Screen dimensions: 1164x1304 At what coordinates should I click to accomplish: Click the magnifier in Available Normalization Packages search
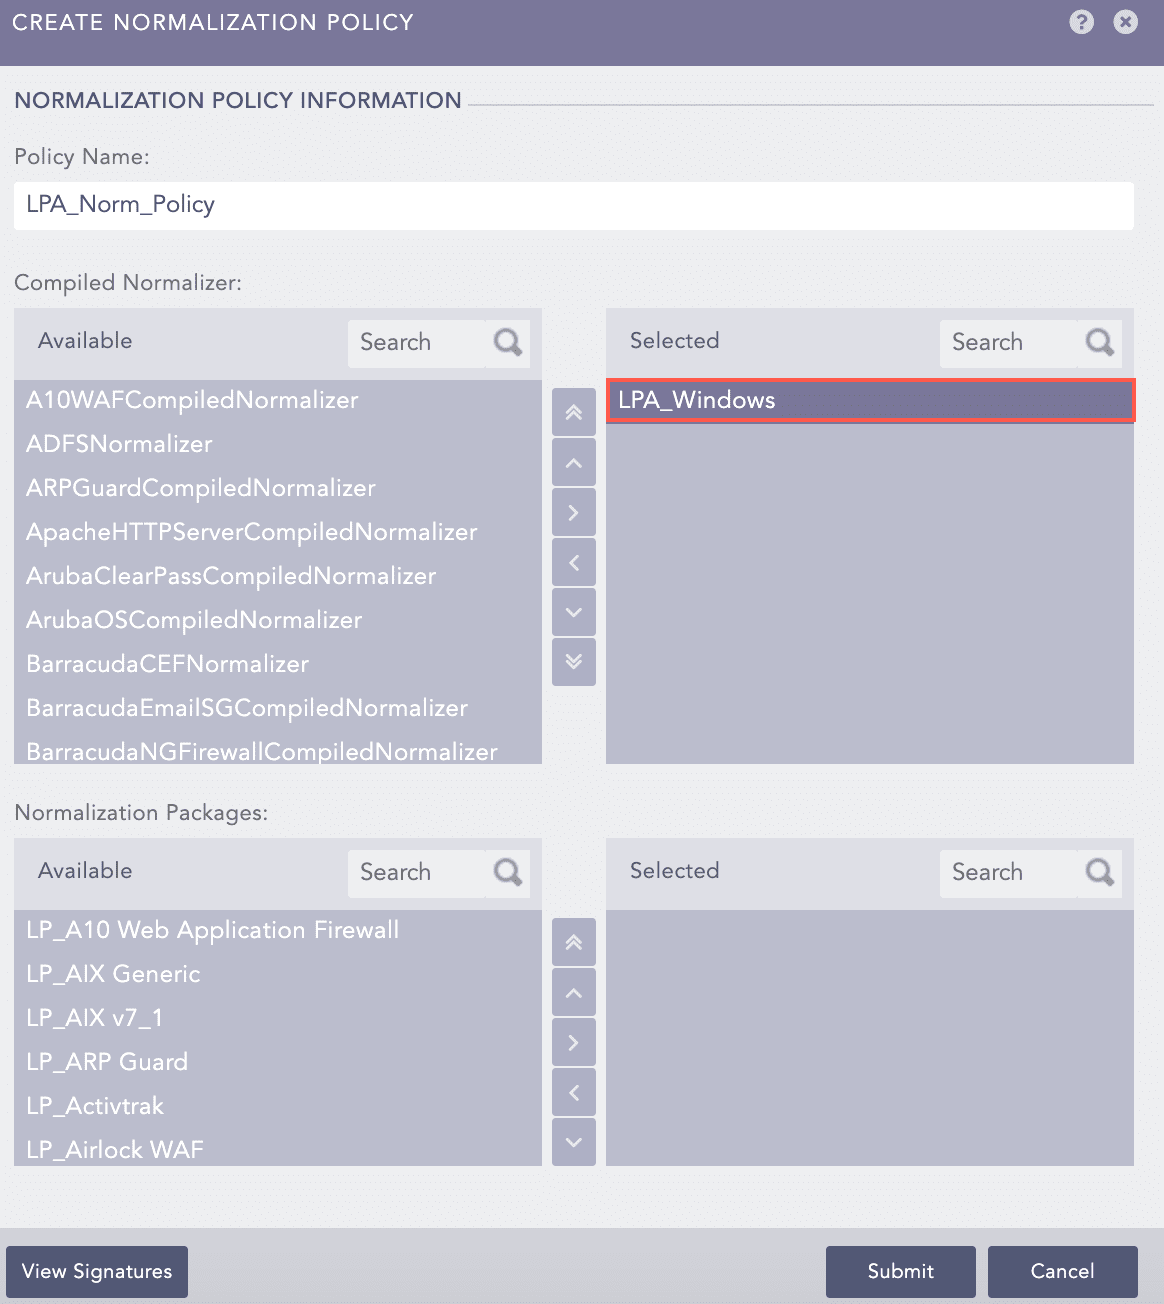tap(506, 873)
